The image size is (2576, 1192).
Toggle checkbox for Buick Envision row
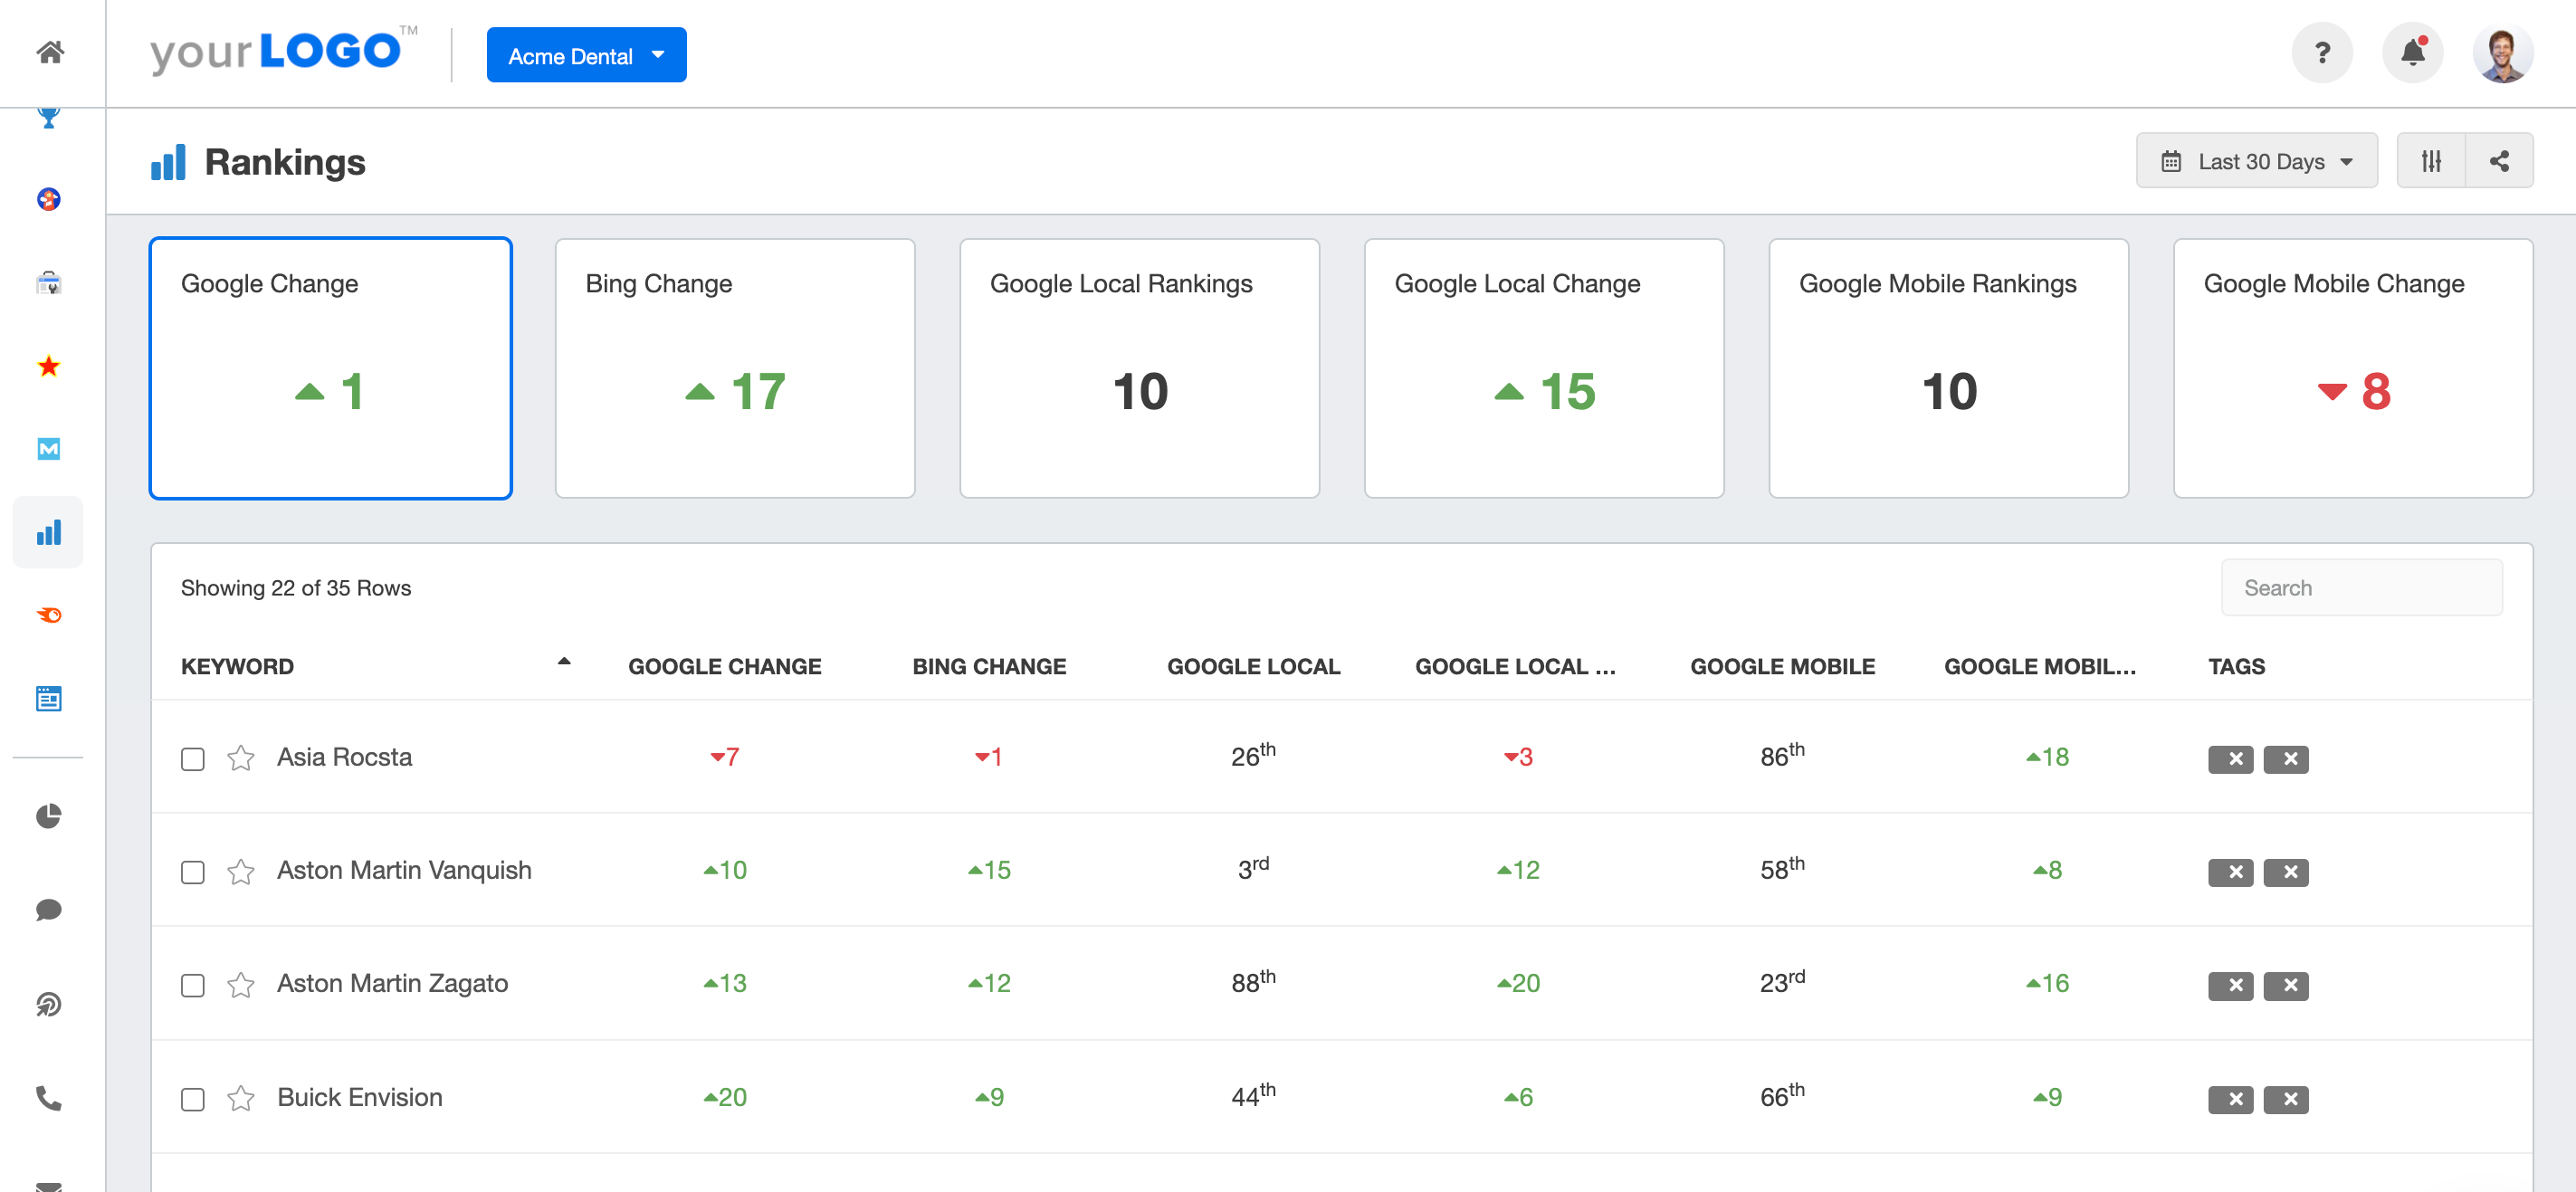pyautogui.click(x=194, y=1099)
